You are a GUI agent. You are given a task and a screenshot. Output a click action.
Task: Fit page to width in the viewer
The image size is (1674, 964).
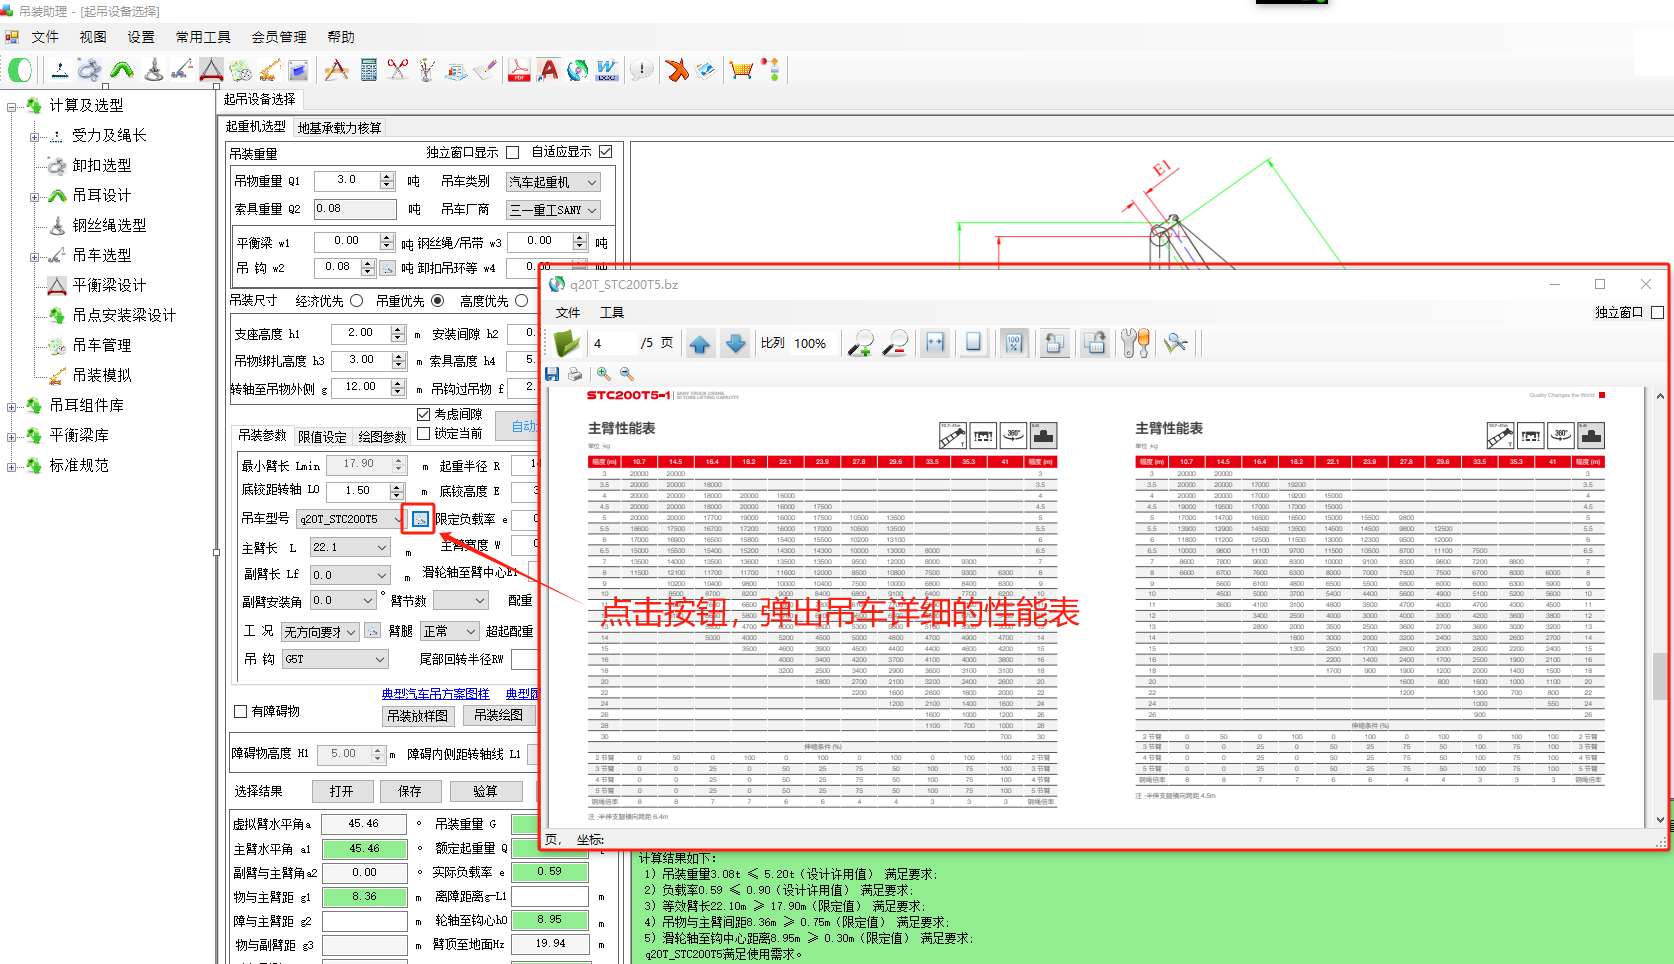click(x=935, y=343)
